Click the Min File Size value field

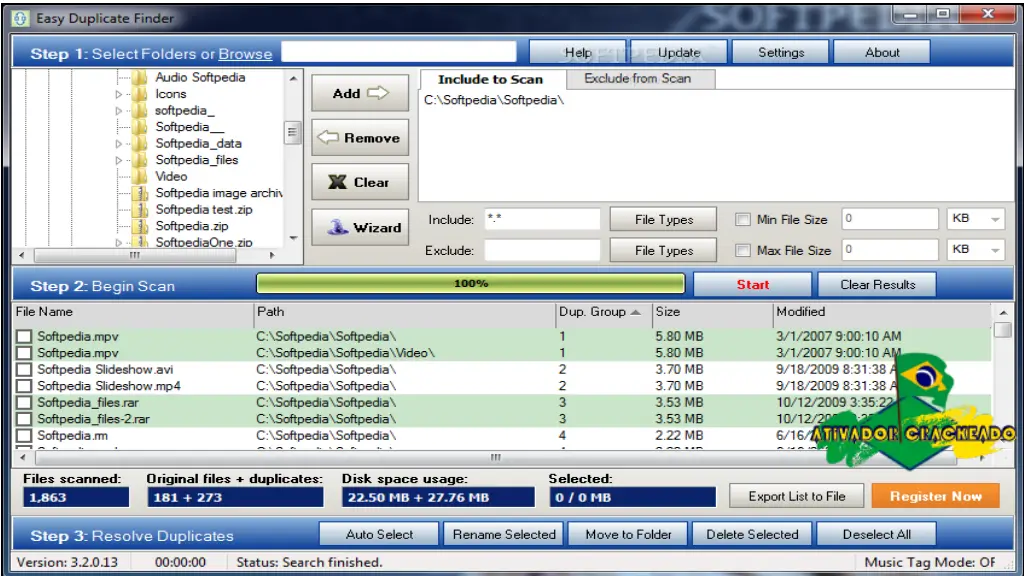click(x=889, y=219)
